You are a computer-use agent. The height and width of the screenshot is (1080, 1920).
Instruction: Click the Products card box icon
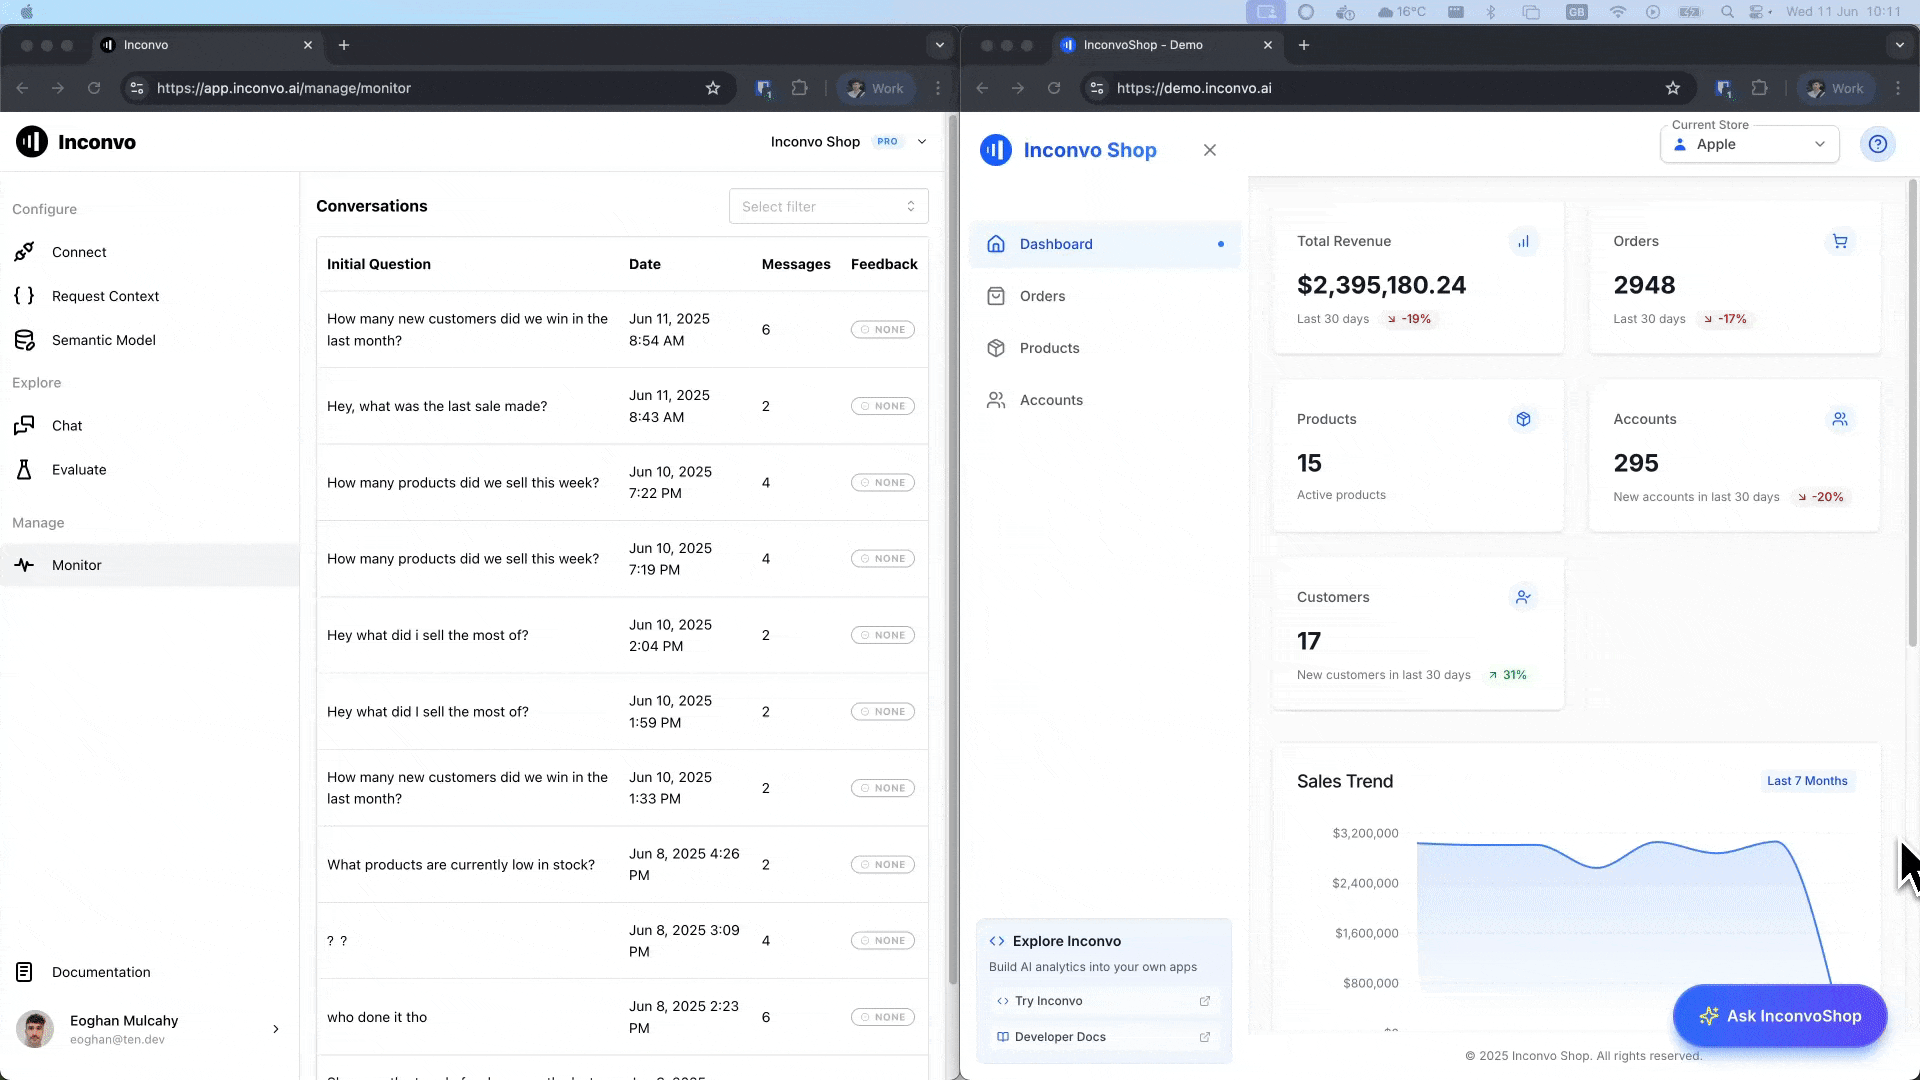(x=1523, y=419)
